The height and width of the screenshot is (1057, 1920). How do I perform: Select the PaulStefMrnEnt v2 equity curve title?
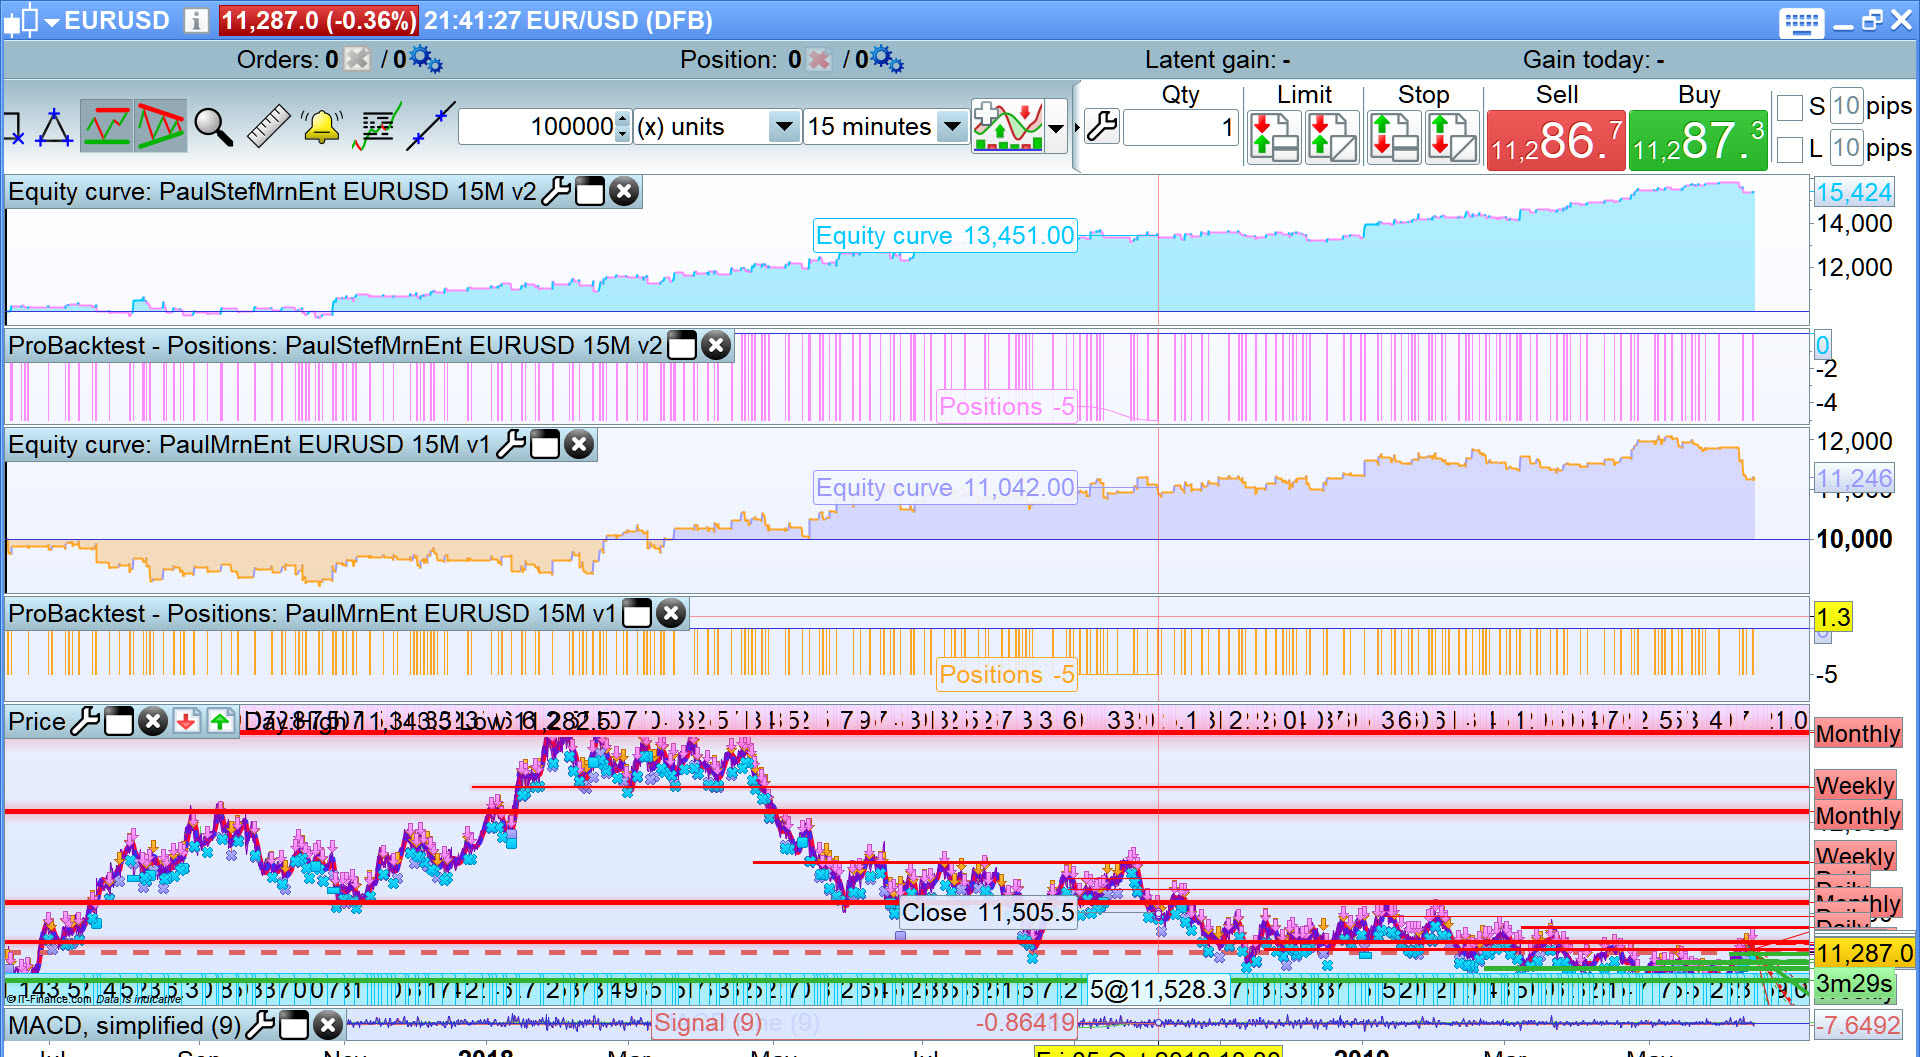point(272,191)
